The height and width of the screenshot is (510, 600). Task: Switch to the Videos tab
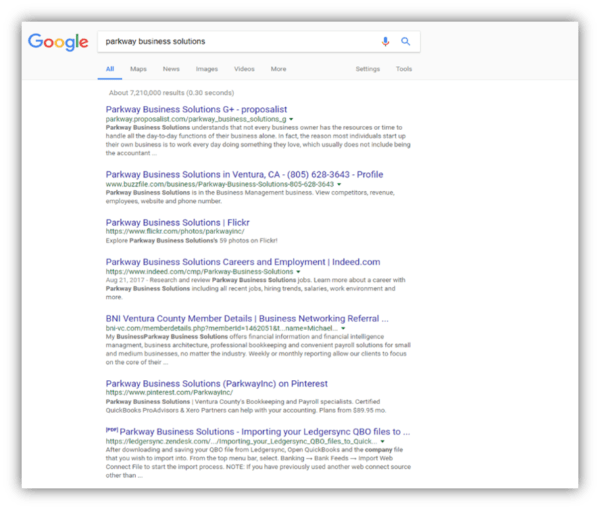(x=244, y=69)
